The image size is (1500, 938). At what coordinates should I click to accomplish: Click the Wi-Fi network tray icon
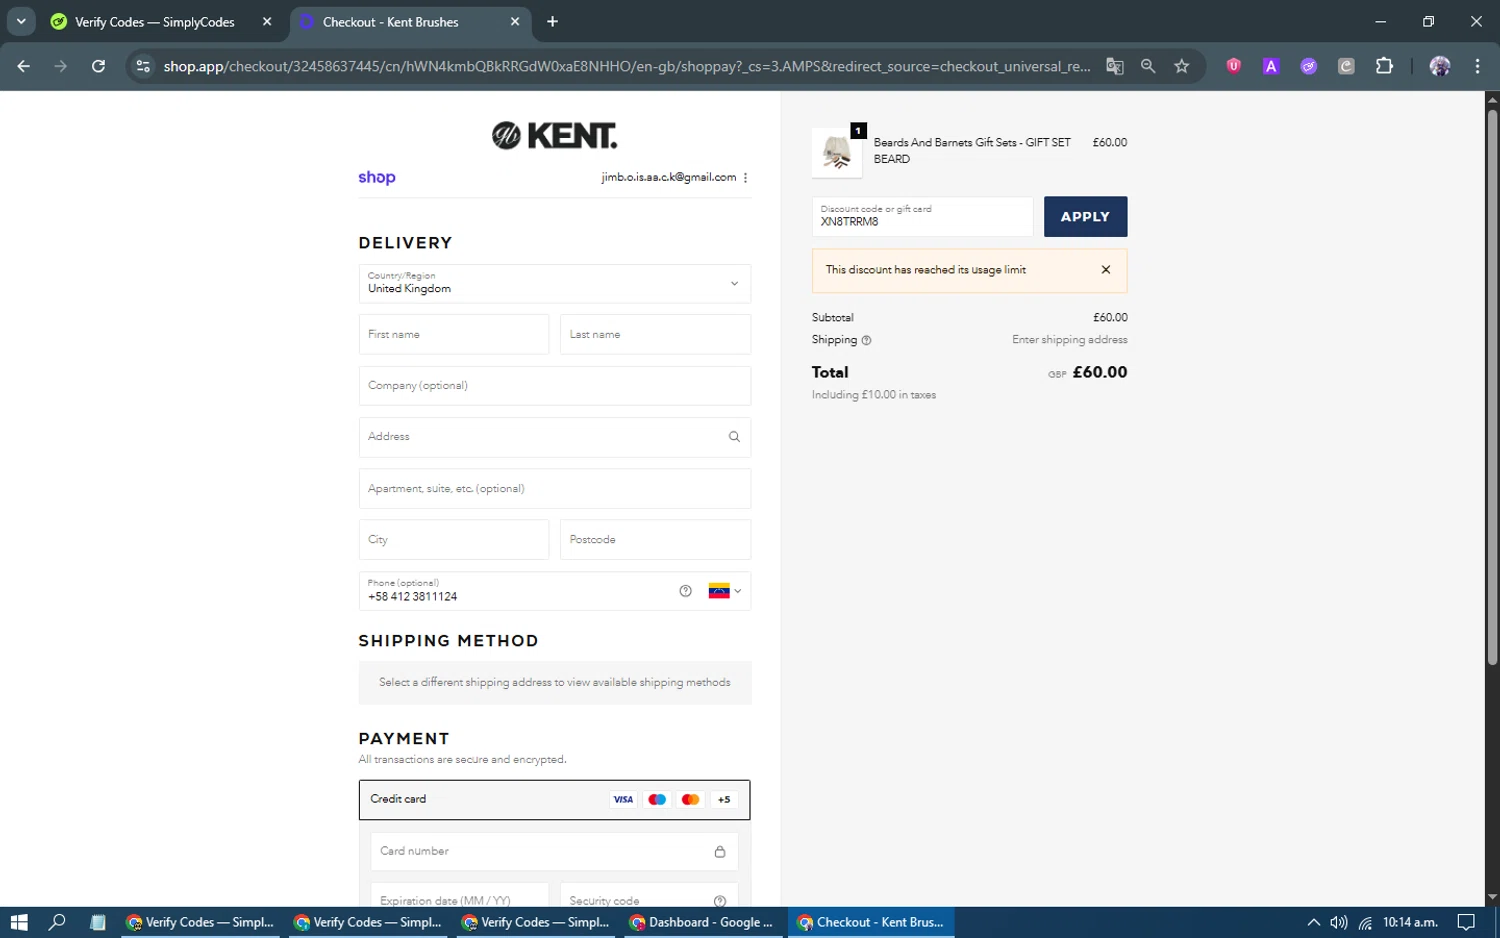1365,922
